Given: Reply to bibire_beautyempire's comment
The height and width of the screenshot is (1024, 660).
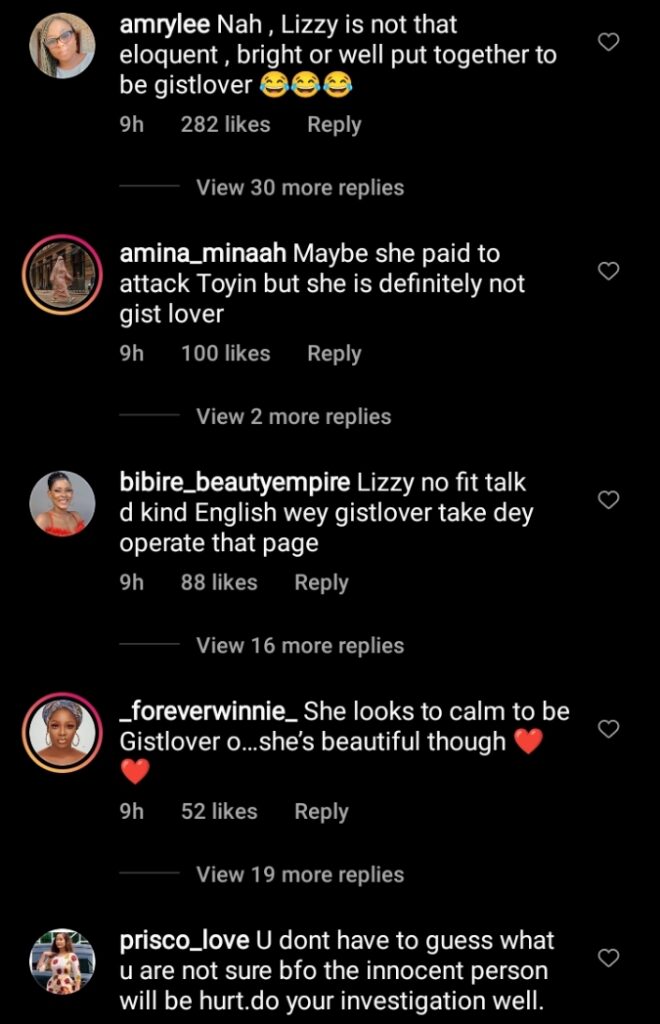Looking at the screenshot, I should pyautogui.click(x=321, y=583).
